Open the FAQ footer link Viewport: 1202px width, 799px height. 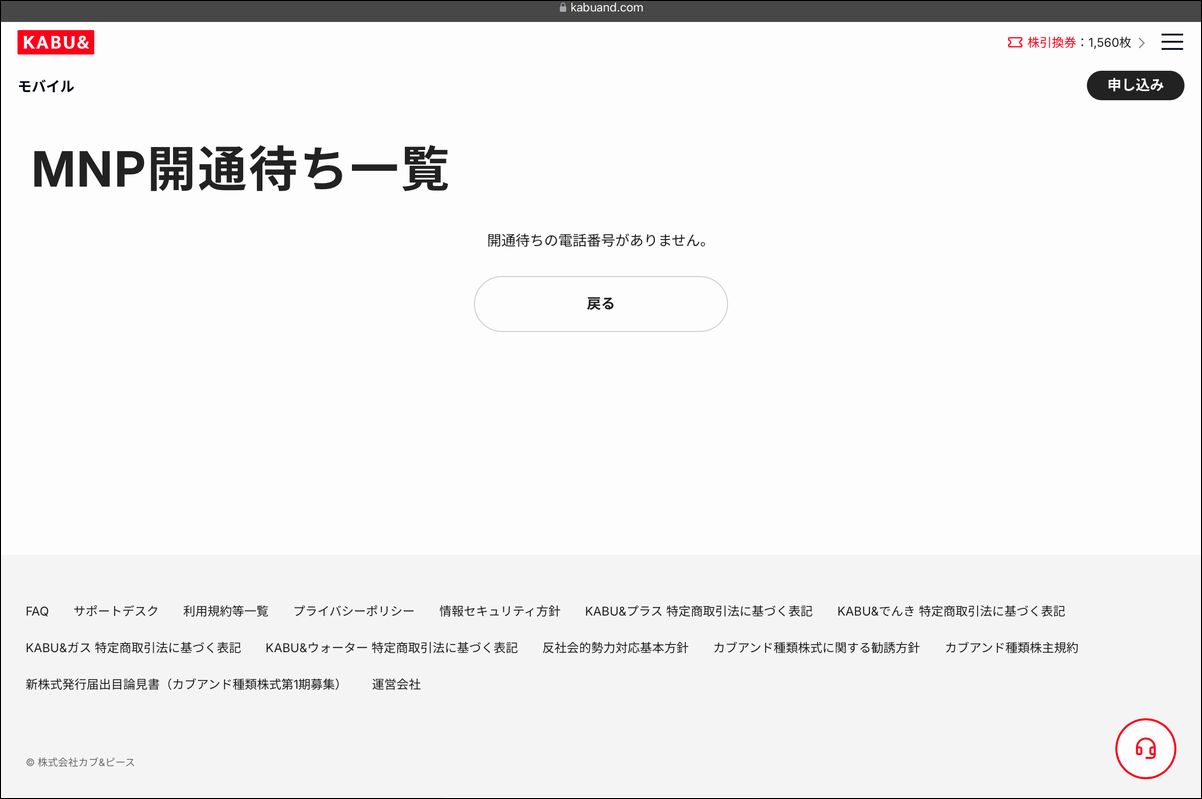37,611
